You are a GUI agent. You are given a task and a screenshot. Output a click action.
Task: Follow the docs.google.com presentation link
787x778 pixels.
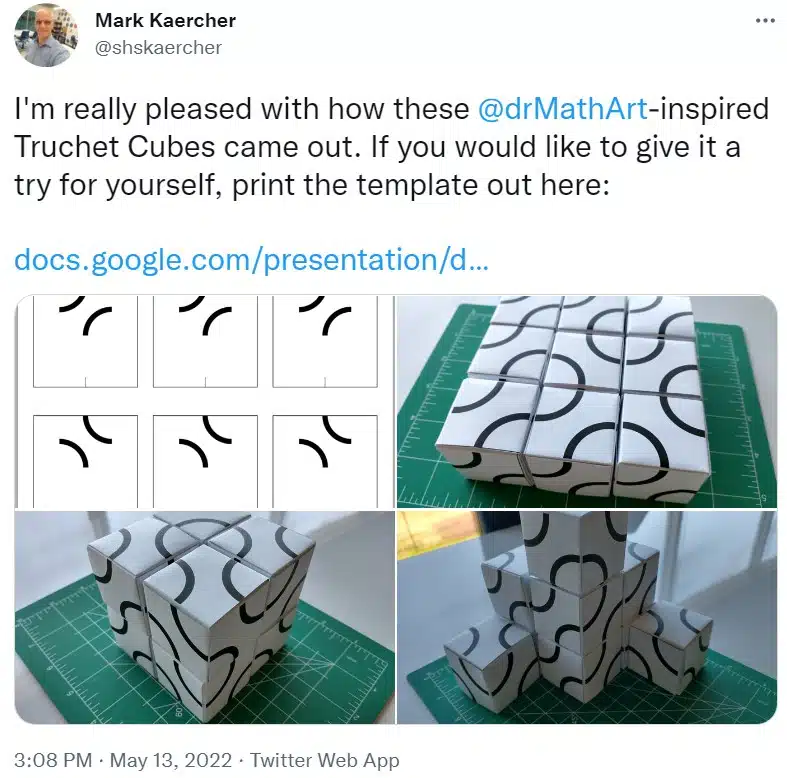tap(251, 260)
